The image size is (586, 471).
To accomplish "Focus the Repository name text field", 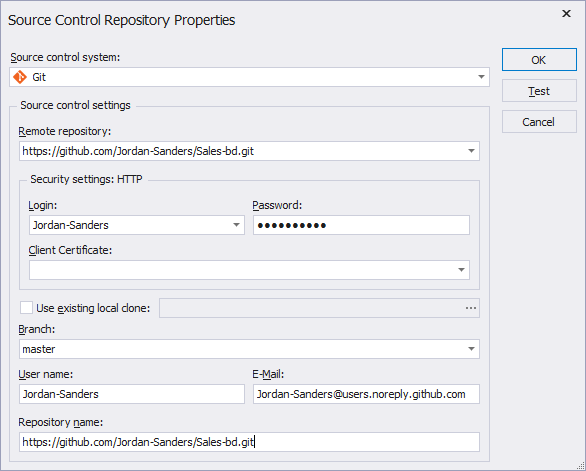I will [249, 442].
